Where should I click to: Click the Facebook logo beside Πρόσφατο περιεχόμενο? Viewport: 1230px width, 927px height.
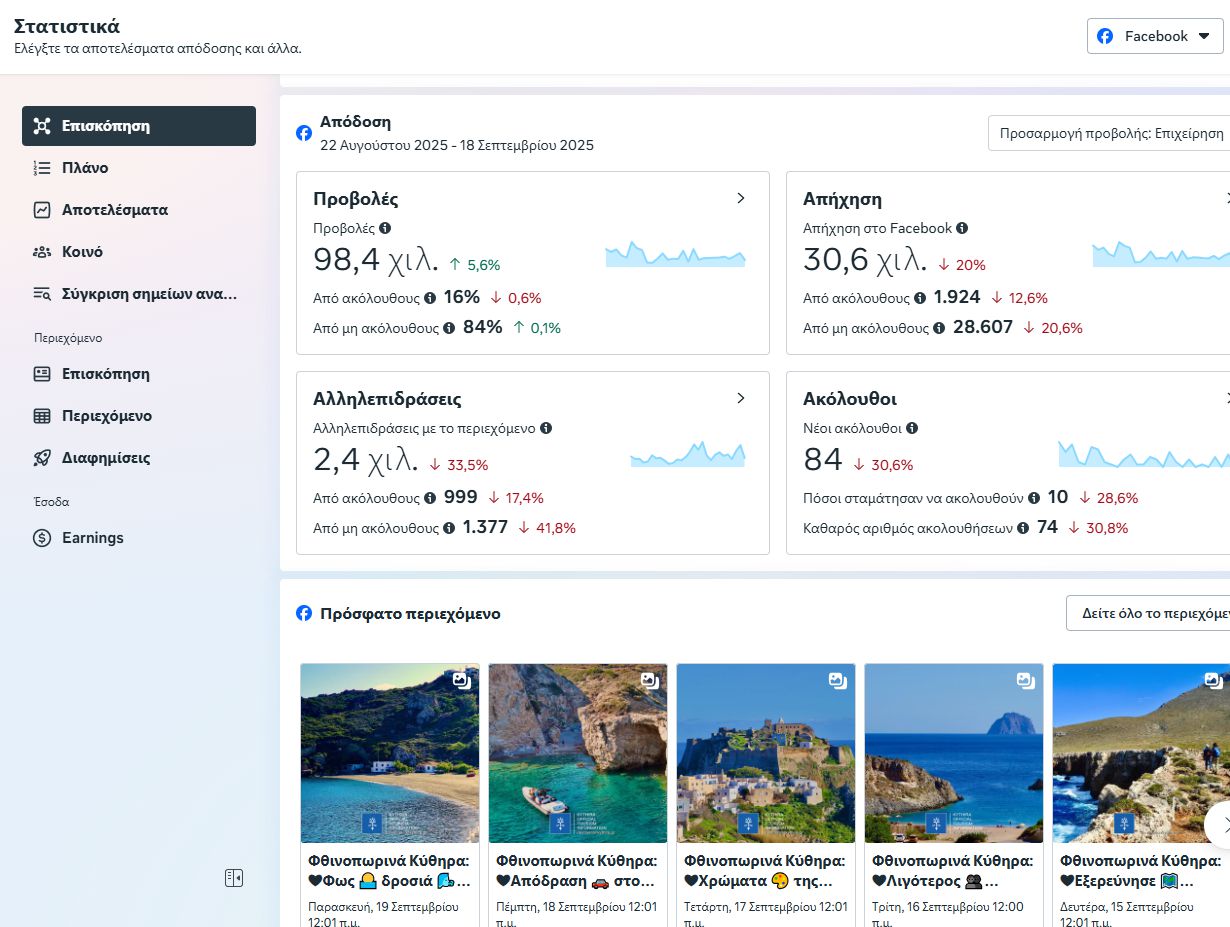coord(304,613)
